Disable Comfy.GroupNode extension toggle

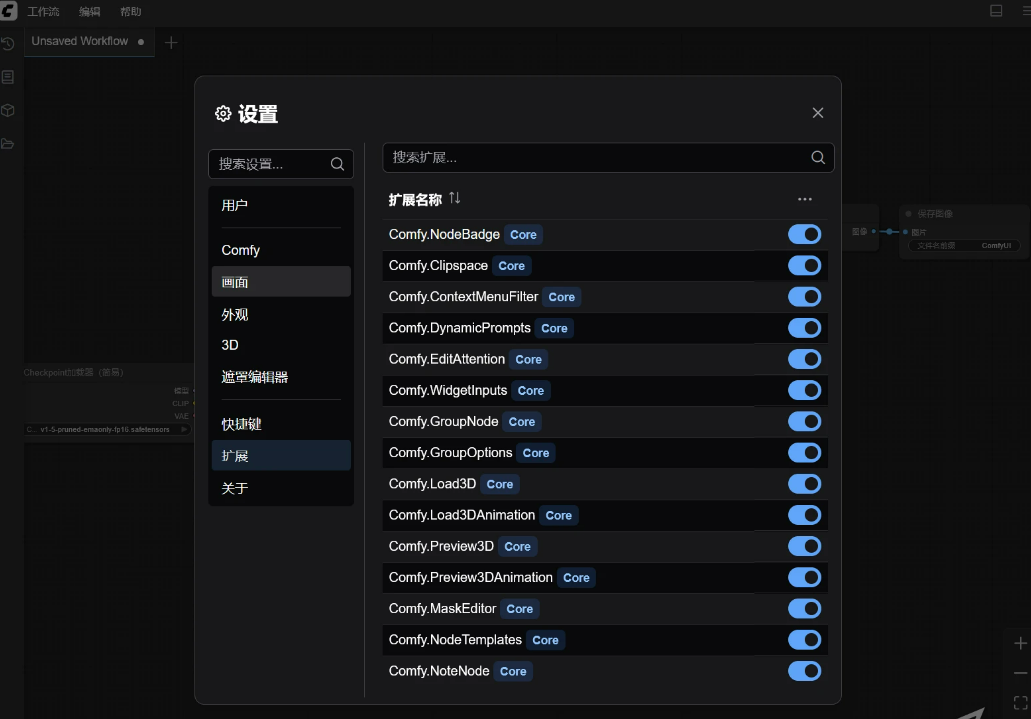click(x=805, y=422)
